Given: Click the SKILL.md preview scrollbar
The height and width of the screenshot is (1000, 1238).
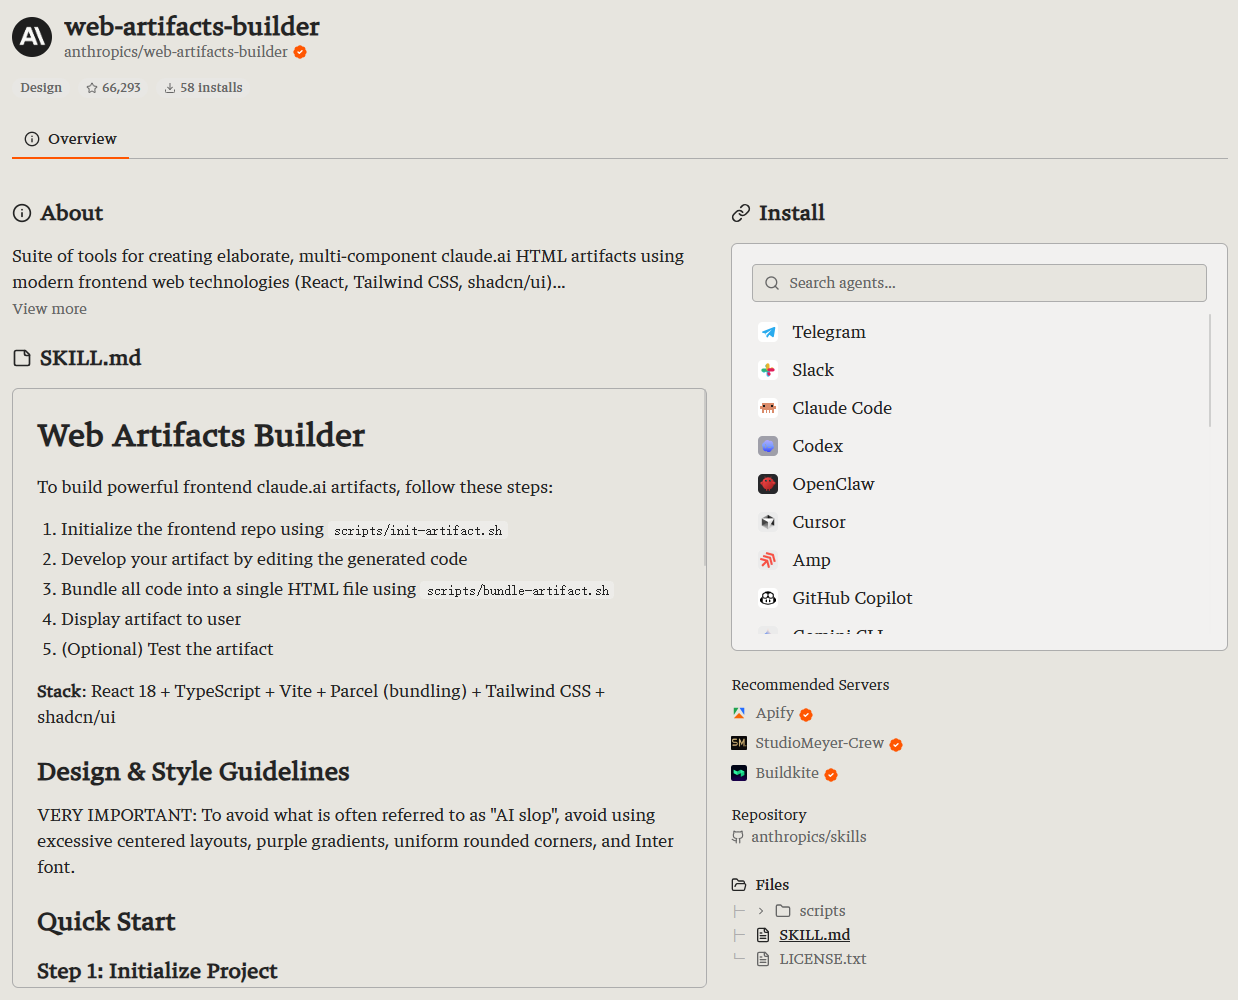Looking at the screenshot, I should [705, 480].
